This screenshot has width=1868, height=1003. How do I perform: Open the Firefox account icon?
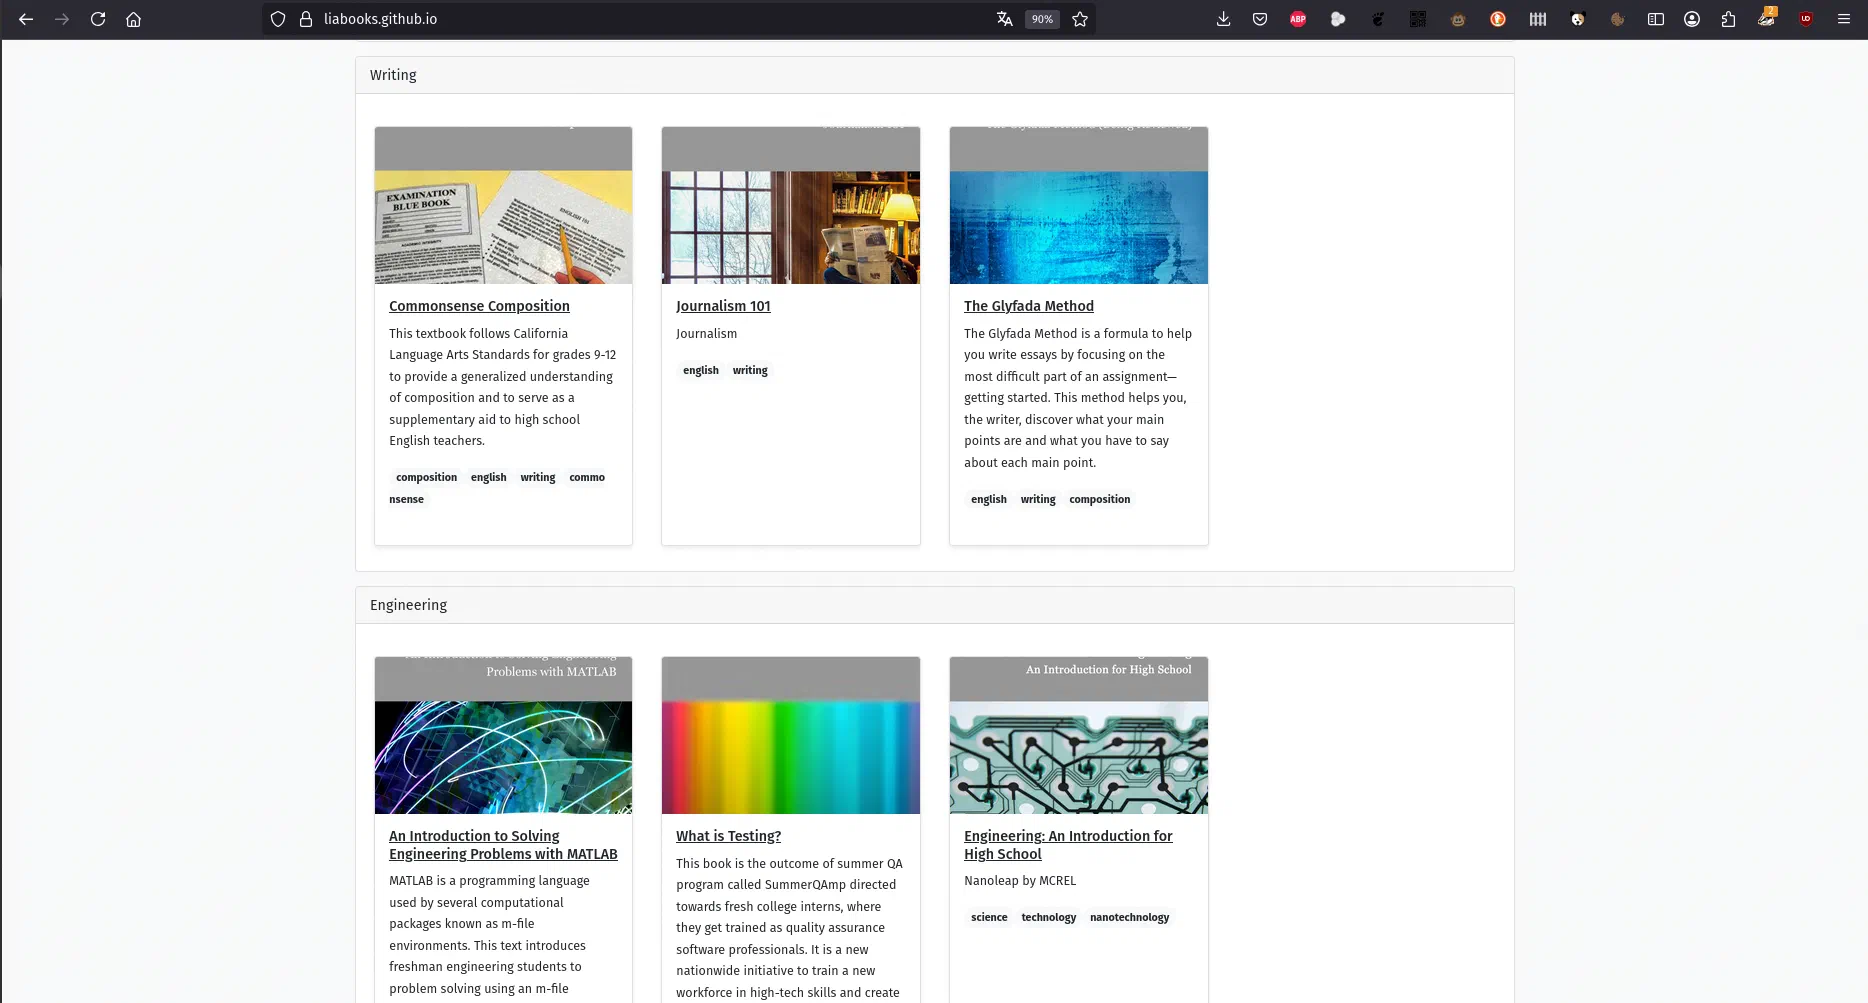pyautogui.click(x=1692, y=19)
